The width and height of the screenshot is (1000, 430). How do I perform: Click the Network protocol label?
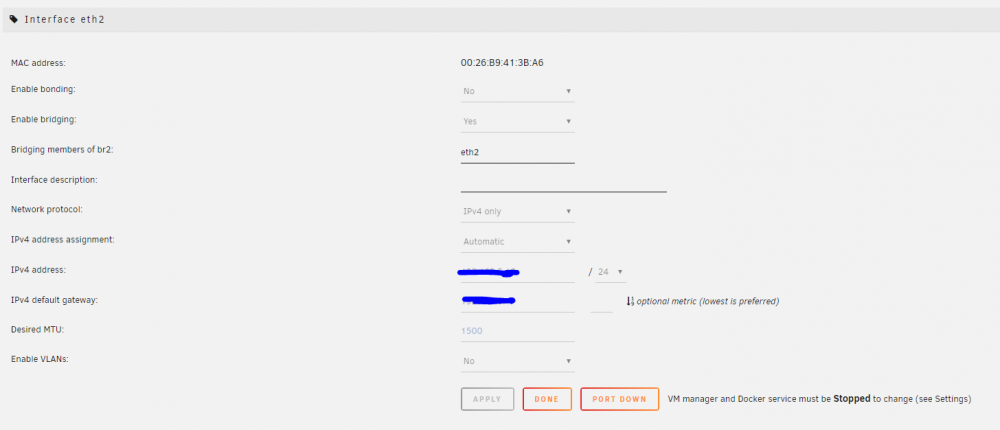coord(47,209)
